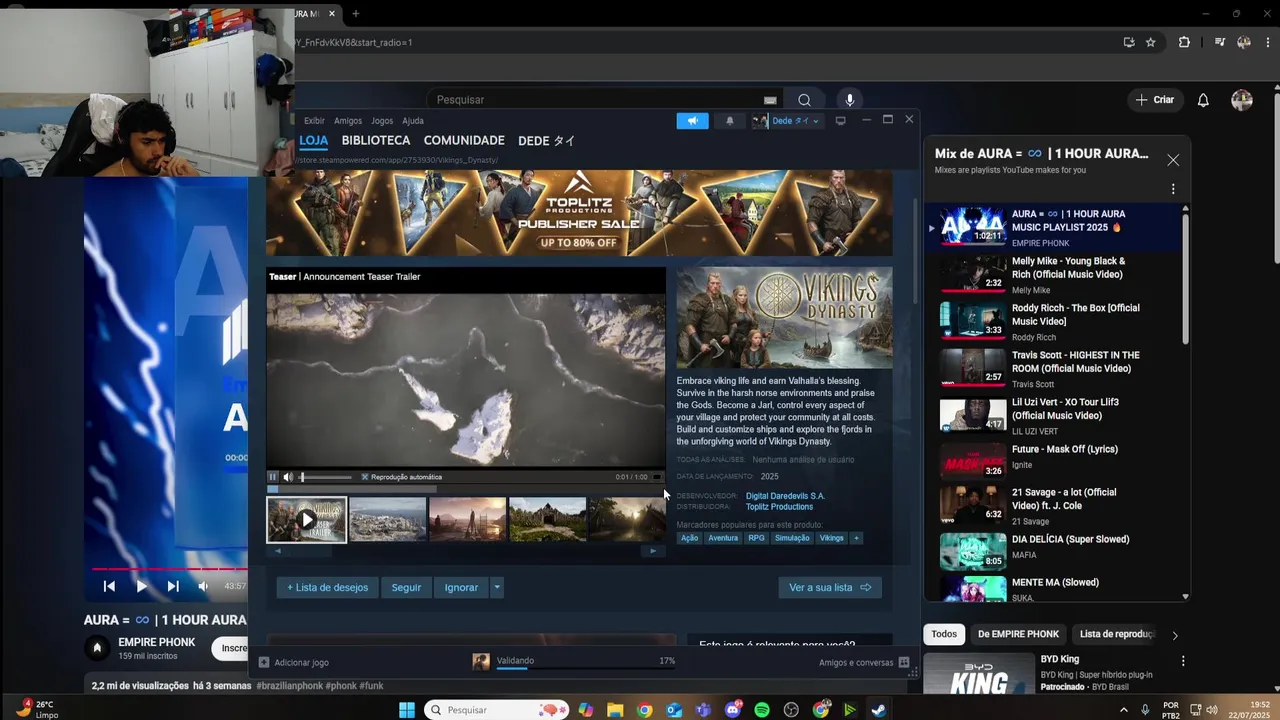The width and height of the screenshot is (1280, 720).
Task: Click the thumbnail strip right arrow
Action: click(653, 551)
